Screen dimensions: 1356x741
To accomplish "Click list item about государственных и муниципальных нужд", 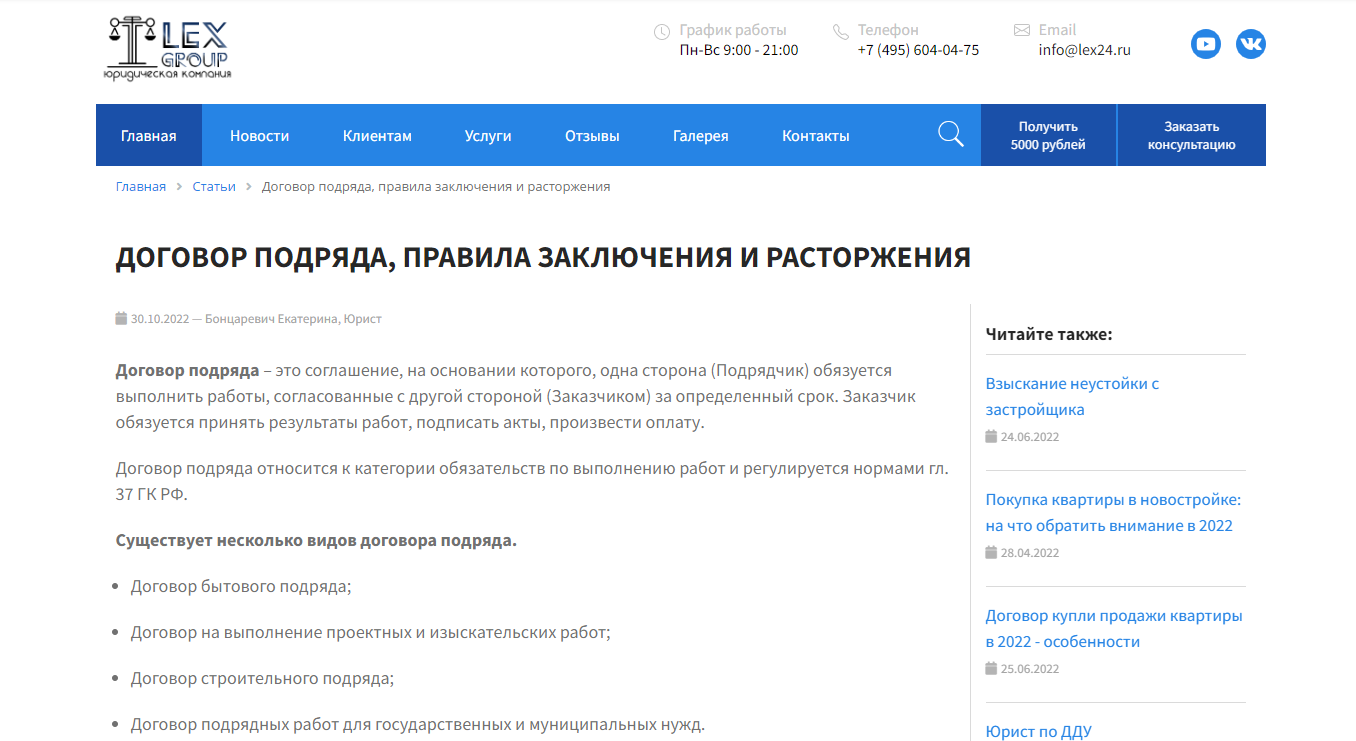I will [x=418, y=724].
